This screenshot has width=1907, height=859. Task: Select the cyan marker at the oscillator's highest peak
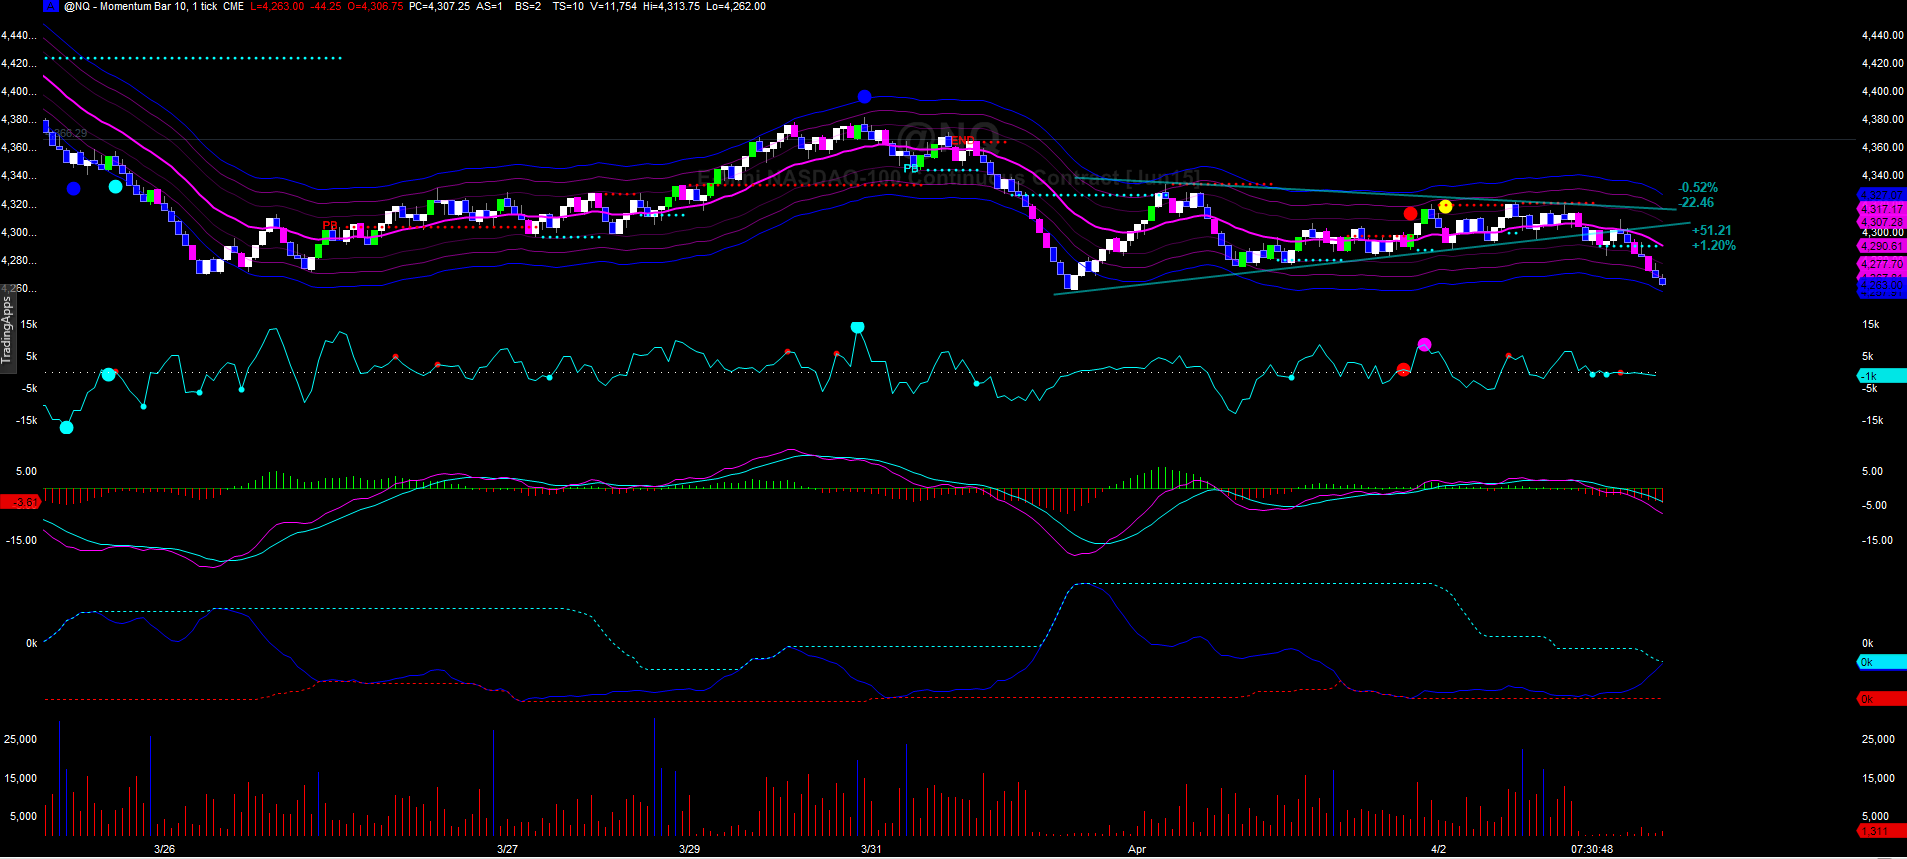coord(857,327)
